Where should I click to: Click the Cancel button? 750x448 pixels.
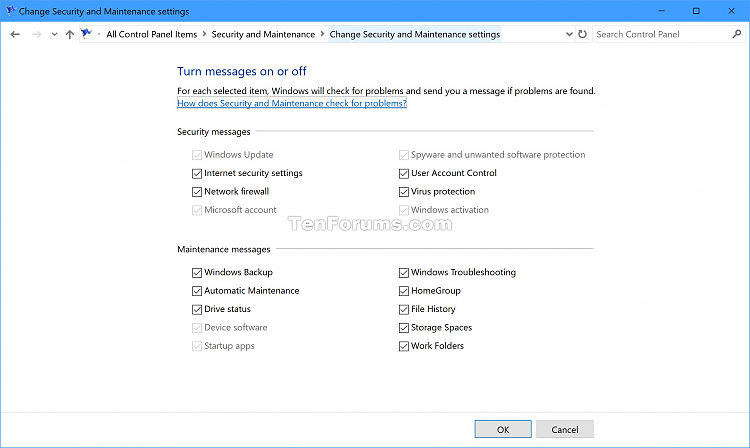565,429
